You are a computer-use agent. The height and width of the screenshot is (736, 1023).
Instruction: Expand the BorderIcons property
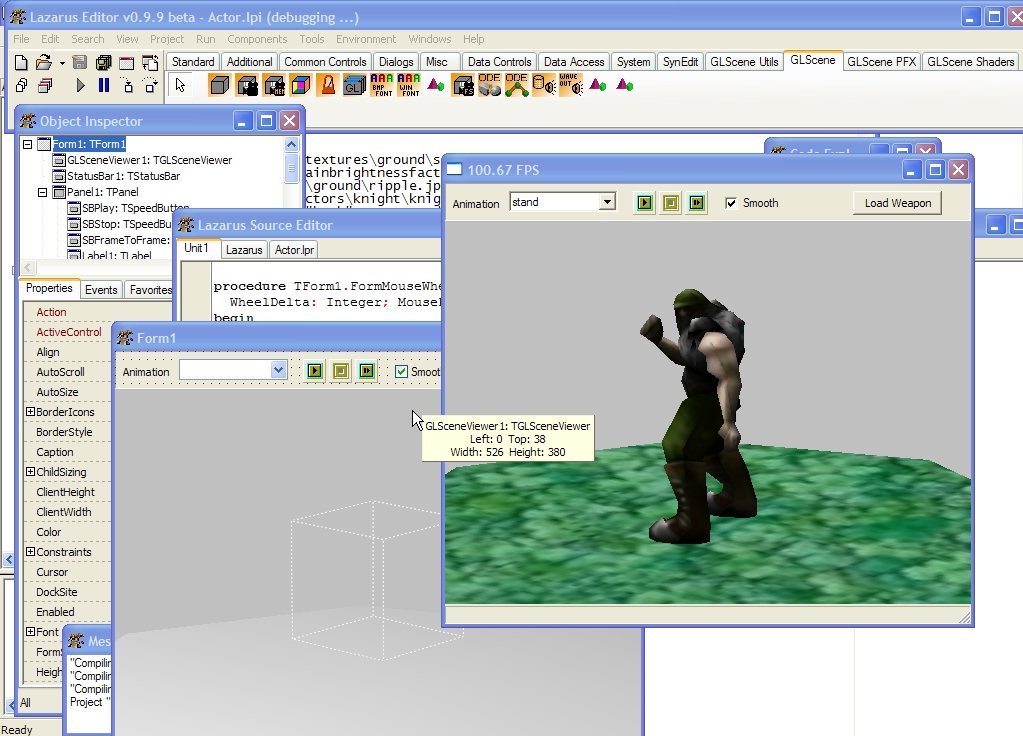point(30,412)
